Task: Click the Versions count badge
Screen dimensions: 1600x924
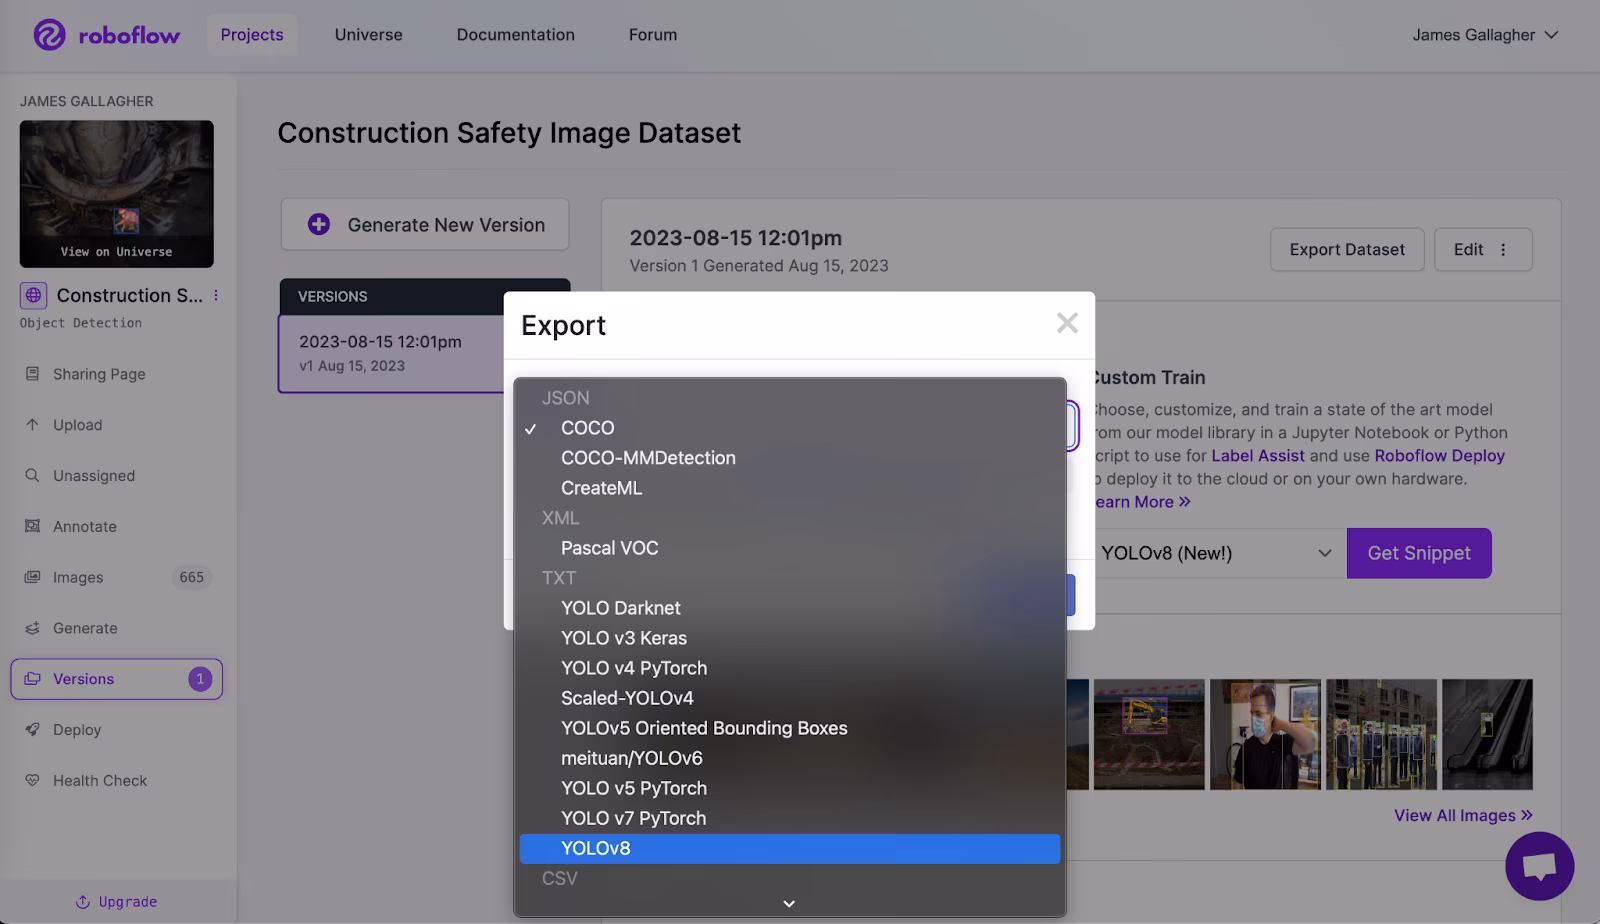Action: point(200,679)
